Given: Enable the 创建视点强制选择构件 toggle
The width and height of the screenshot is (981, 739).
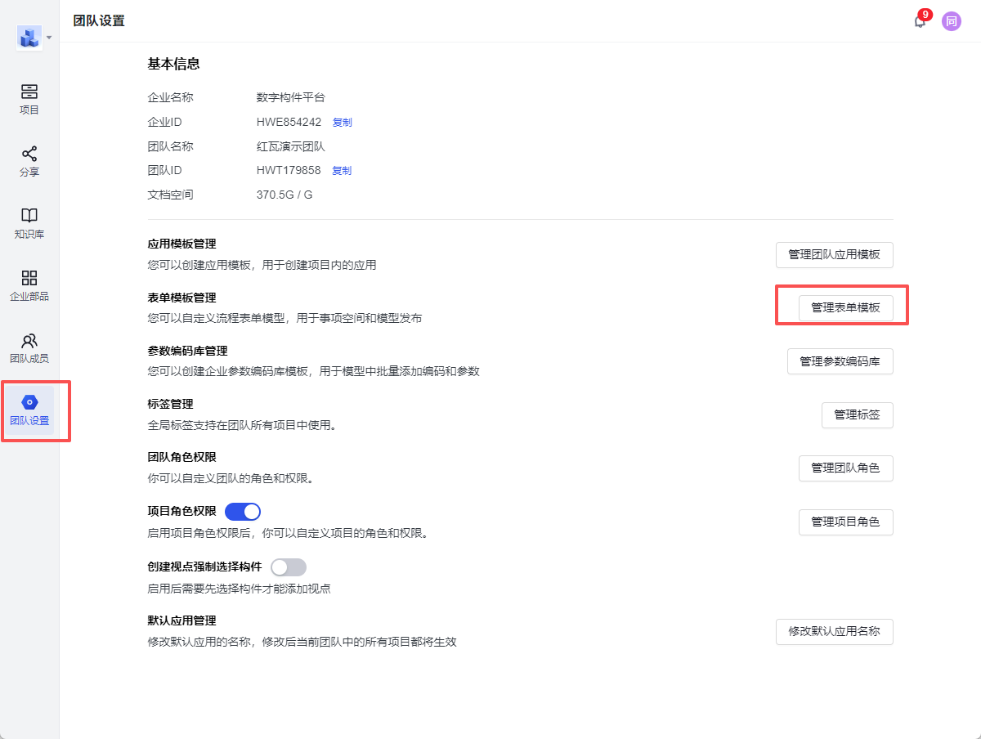Looking at the screenshot, I should click(x=288, y=567).
